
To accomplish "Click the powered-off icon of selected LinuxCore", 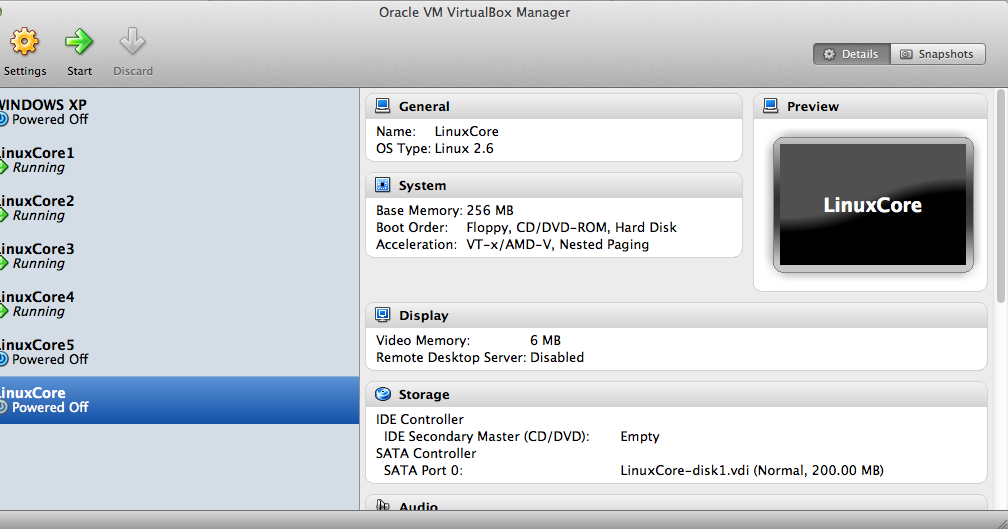I will click(x=3, y=408).
